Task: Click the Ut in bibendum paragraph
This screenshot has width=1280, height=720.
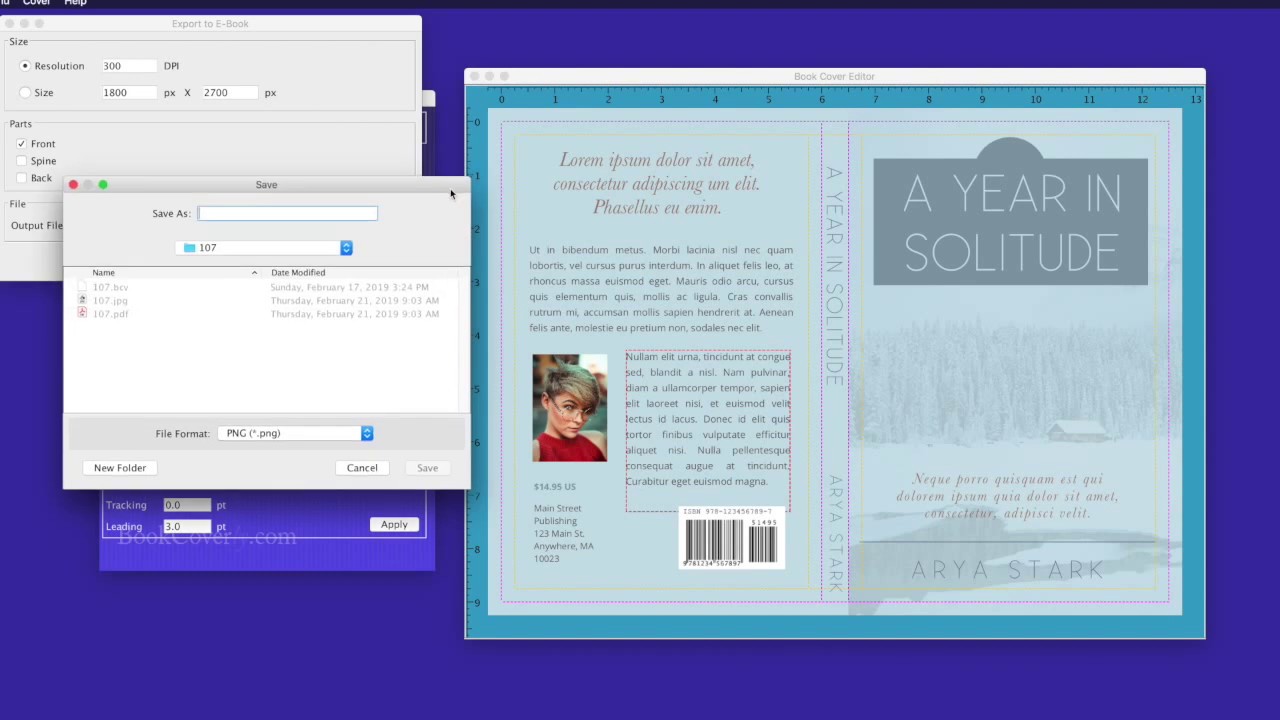Action: 661,289
